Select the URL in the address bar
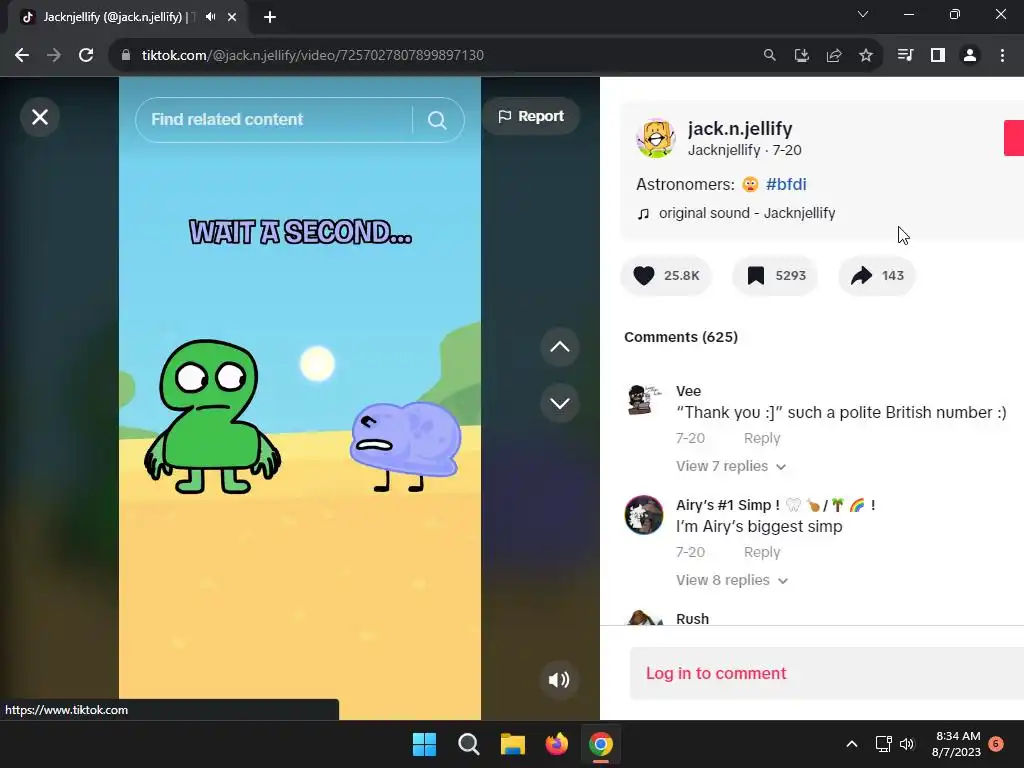The image size is (1024, 768). [312, 56]
